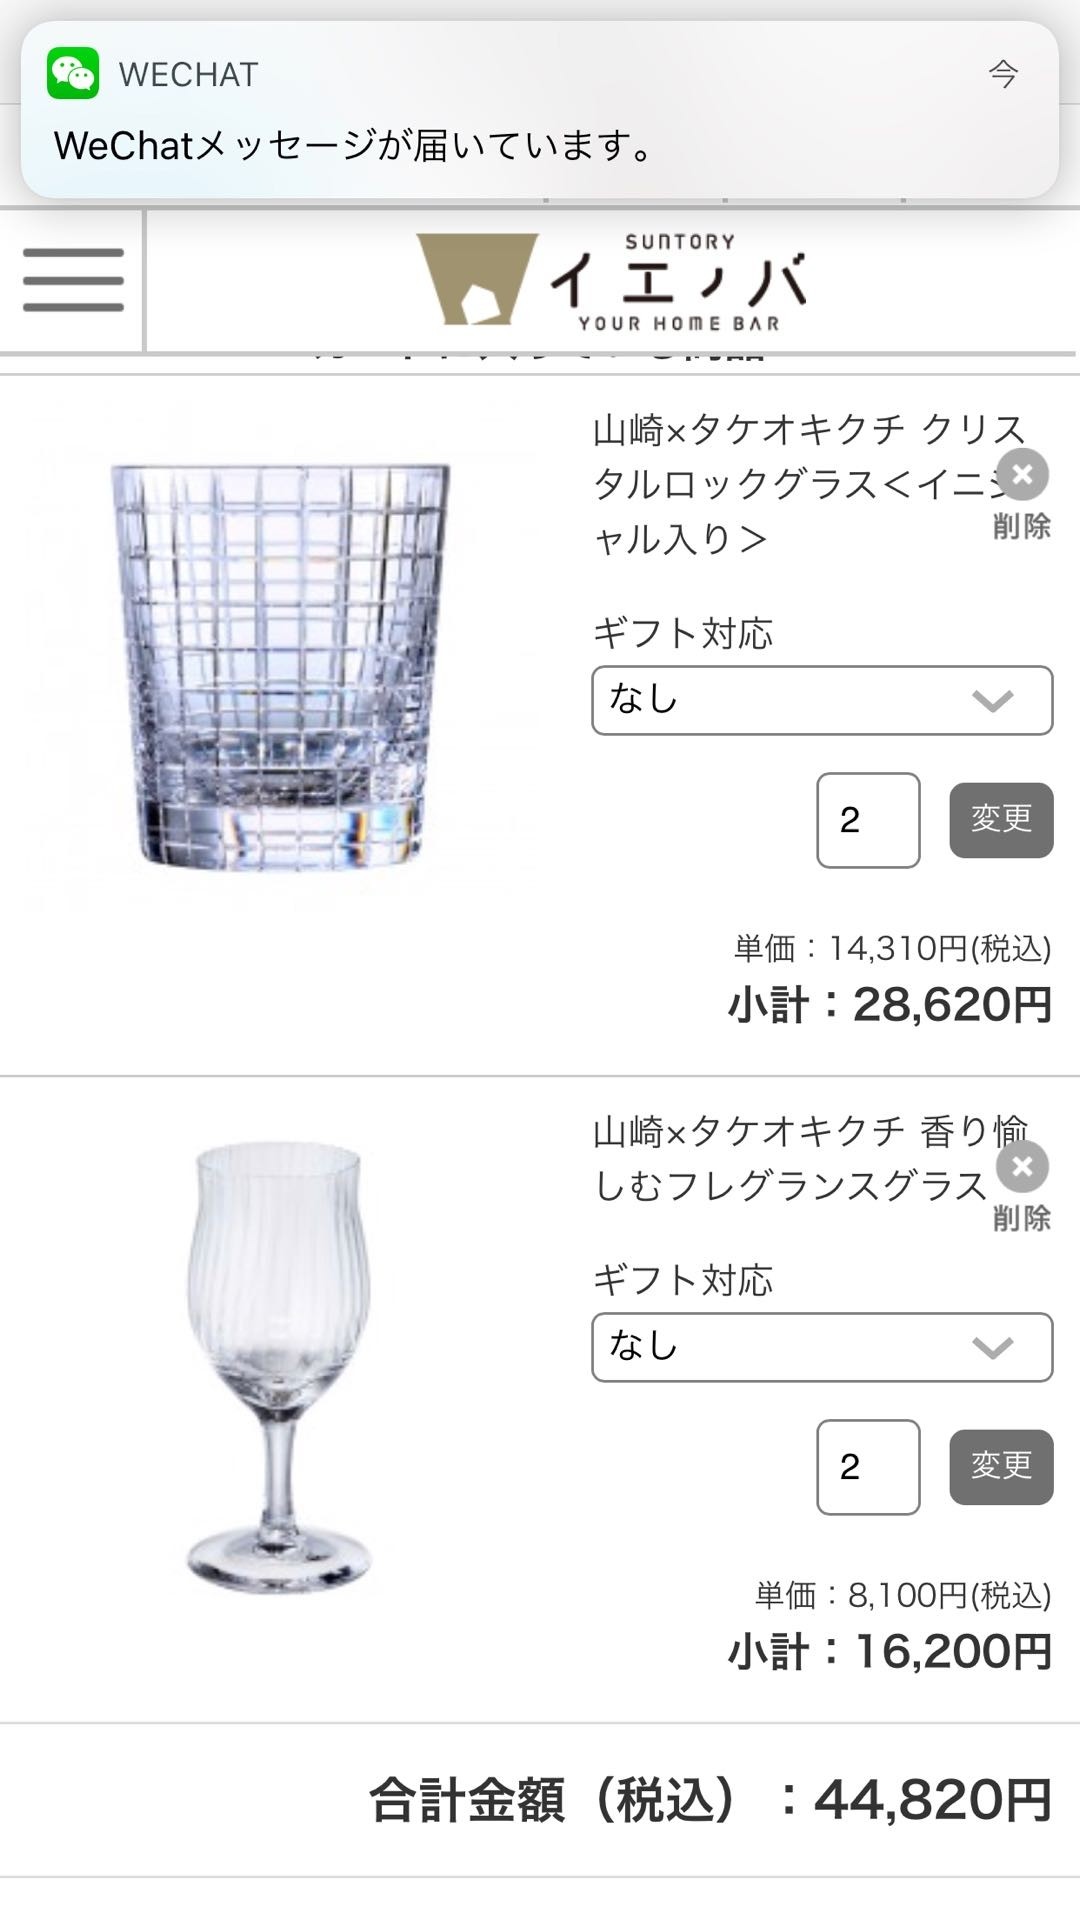Open the fragrance glass product image
Viewport: 1080px width, 1920px height.
click(x=278, y=1365)
